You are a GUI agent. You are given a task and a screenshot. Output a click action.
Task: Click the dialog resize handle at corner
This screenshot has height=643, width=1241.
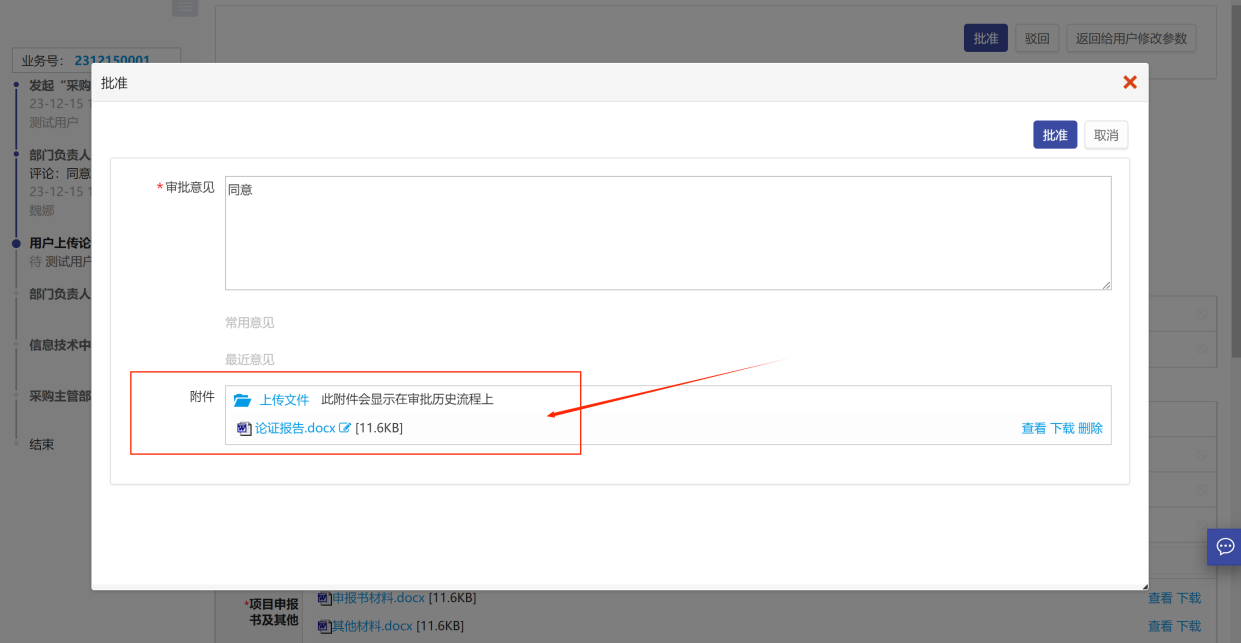[1143, 585]
